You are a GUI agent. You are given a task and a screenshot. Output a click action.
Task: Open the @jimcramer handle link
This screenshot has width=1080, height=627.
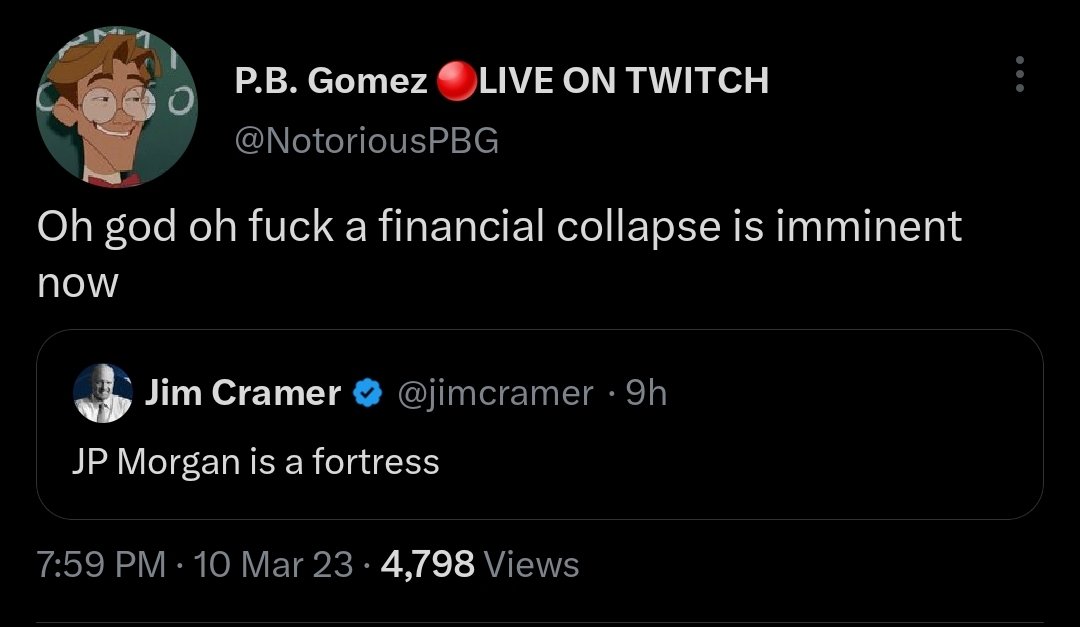[496, 393]
